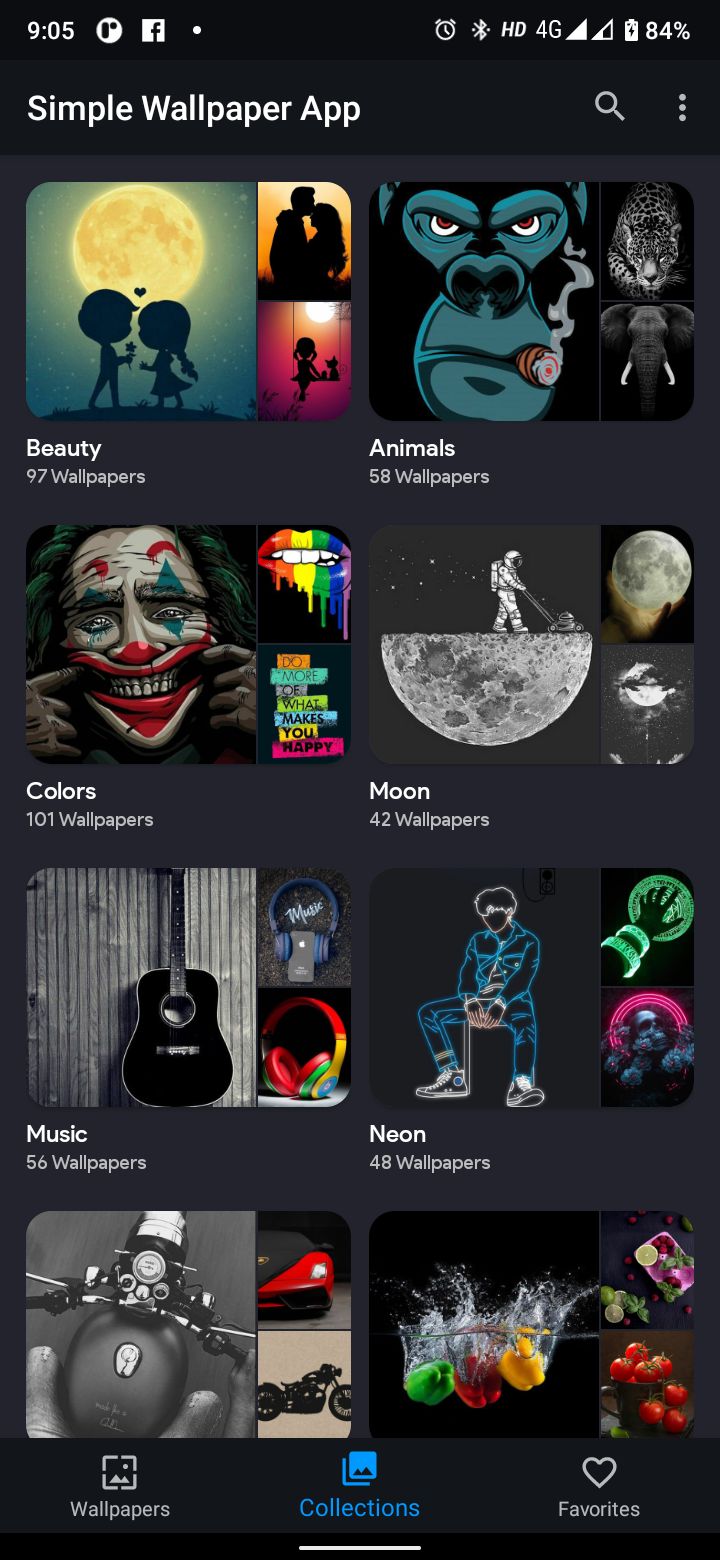The width and height of the screenshot is (720, 1560).
Task: Tap the Facebook notification icon
Action: [153, 30]
